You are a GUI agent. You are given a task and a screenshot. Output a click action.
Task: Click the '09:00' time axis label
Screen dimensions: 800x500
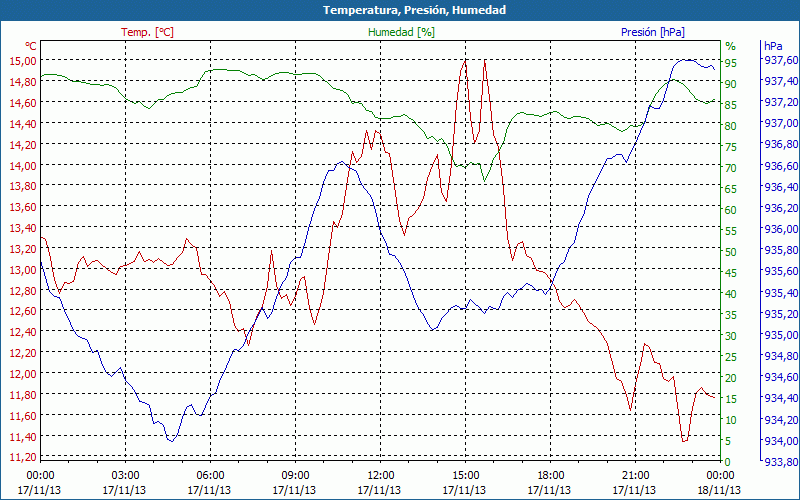pos(295,476)
